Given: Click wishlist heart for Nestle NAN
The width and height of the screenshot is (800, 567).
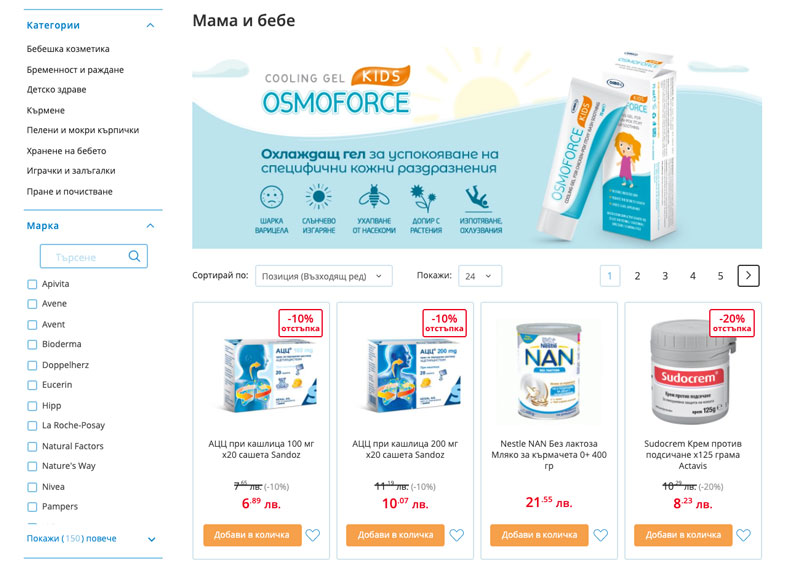Looking at the screenshot, I should click(x=601, y=535).
